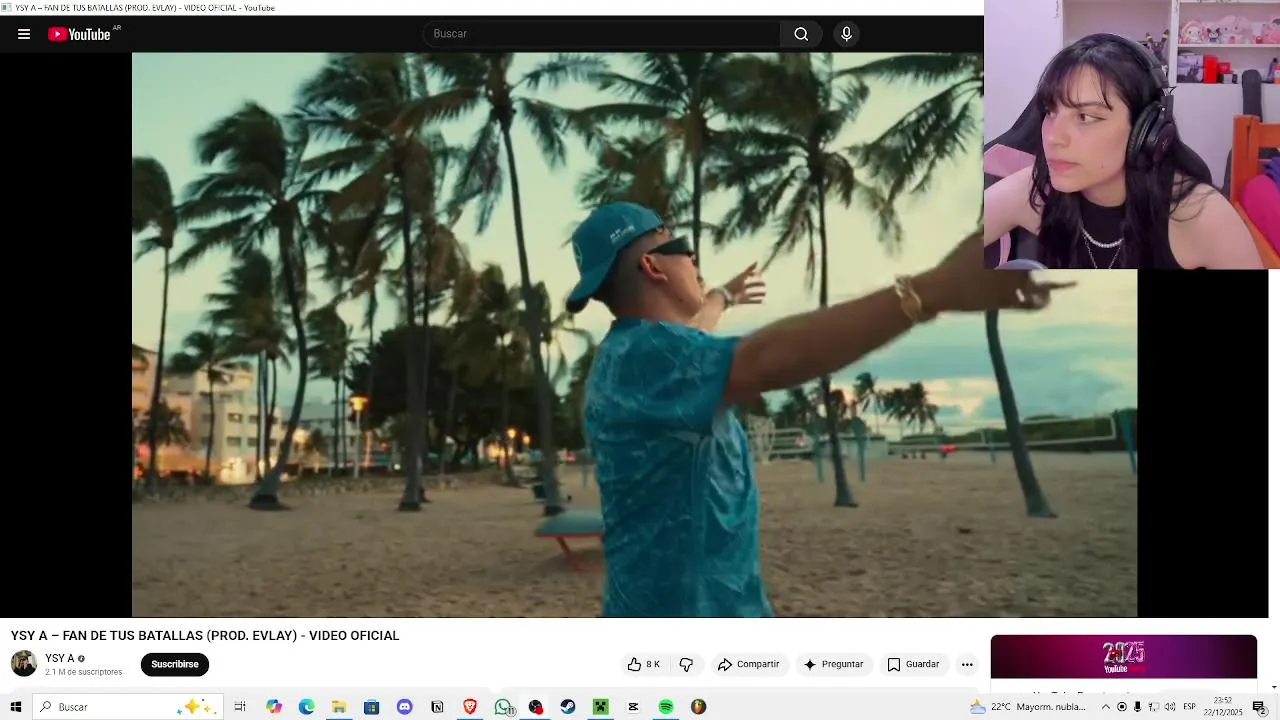1280x720 pixels.
Task: Open the three-dot more actions menu
Action: pyautogui.click(x=967, y=664)
